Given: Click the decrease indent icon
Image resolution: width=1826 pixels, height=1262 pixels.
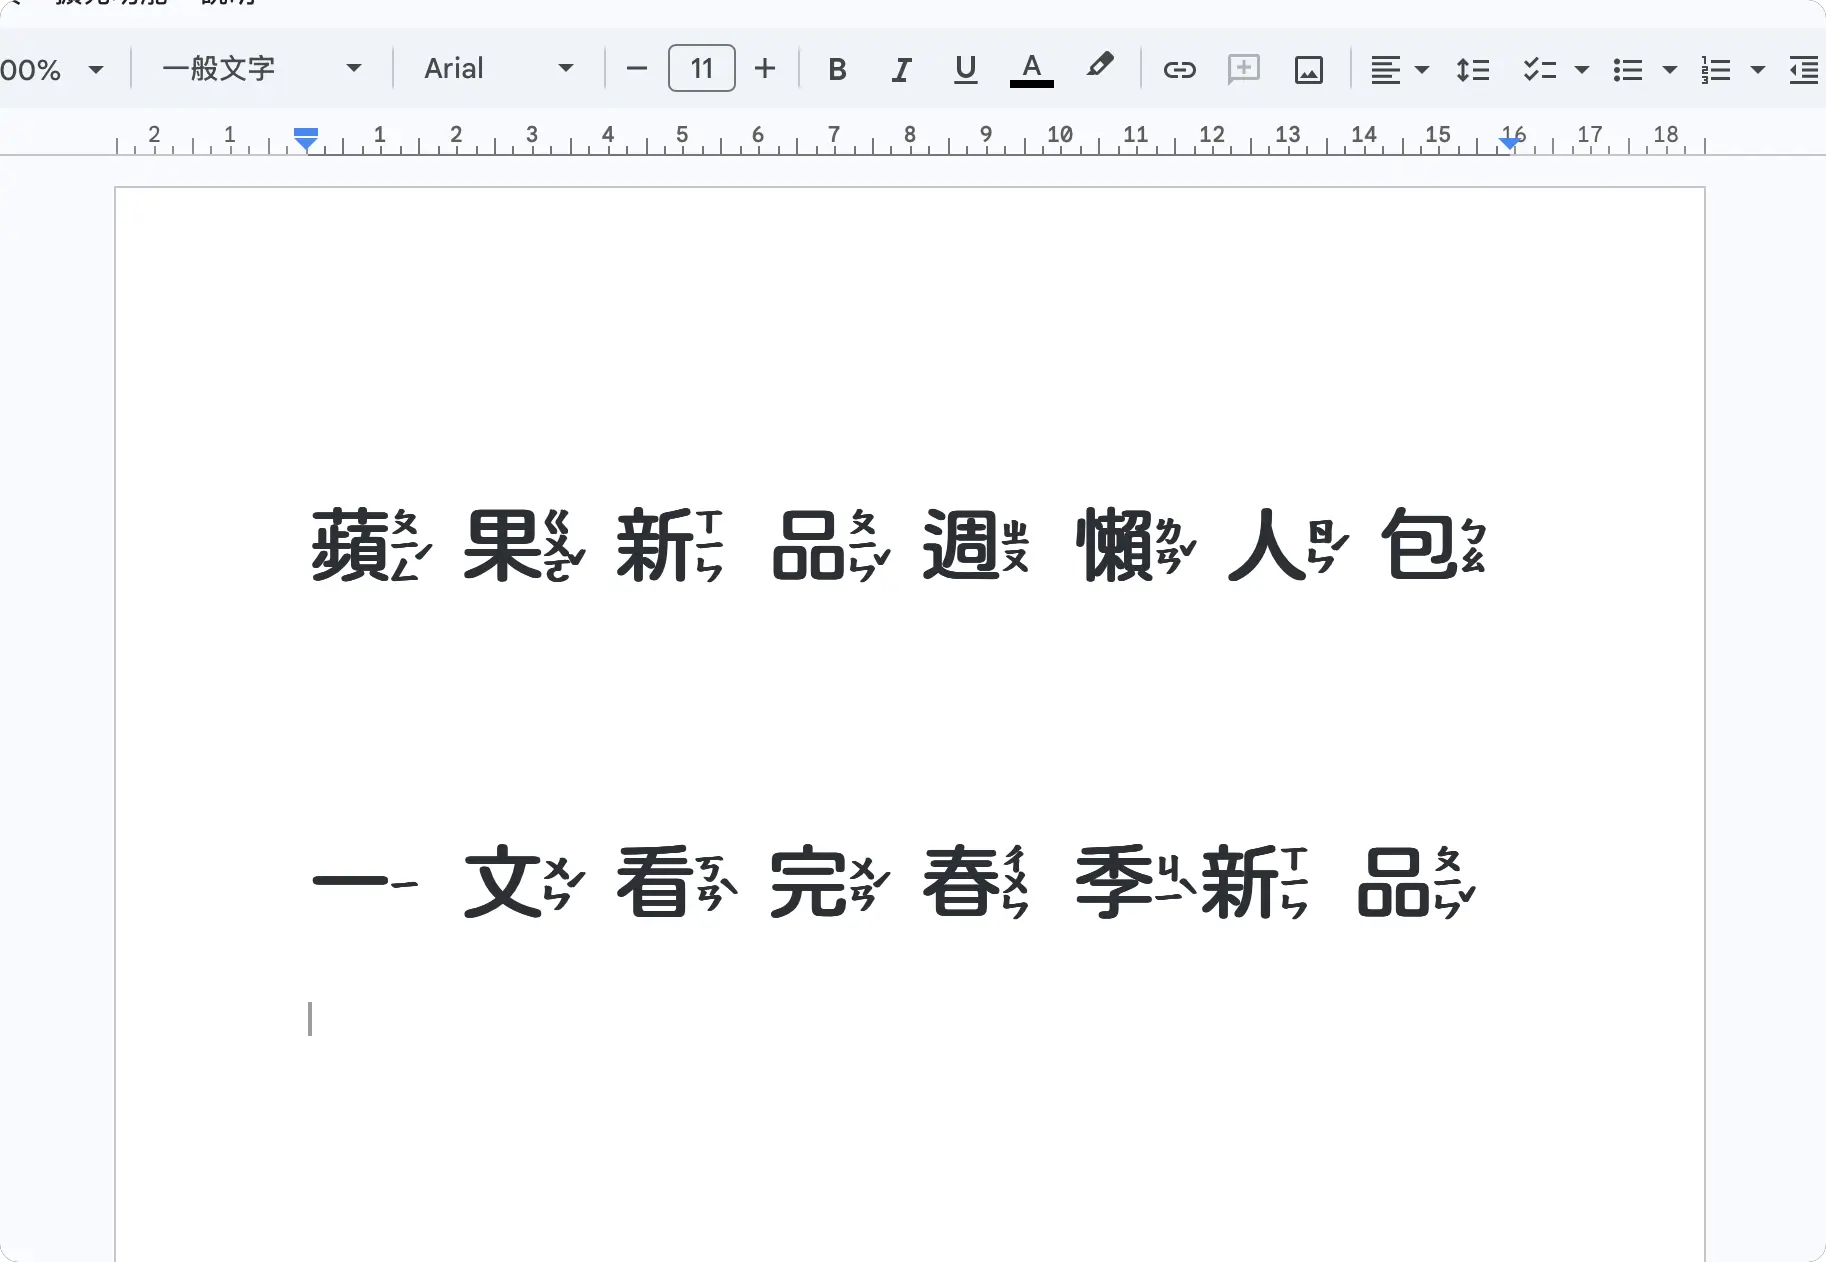Looking at the screenshot, I should pyautogui.click(x=1804, y=69).
